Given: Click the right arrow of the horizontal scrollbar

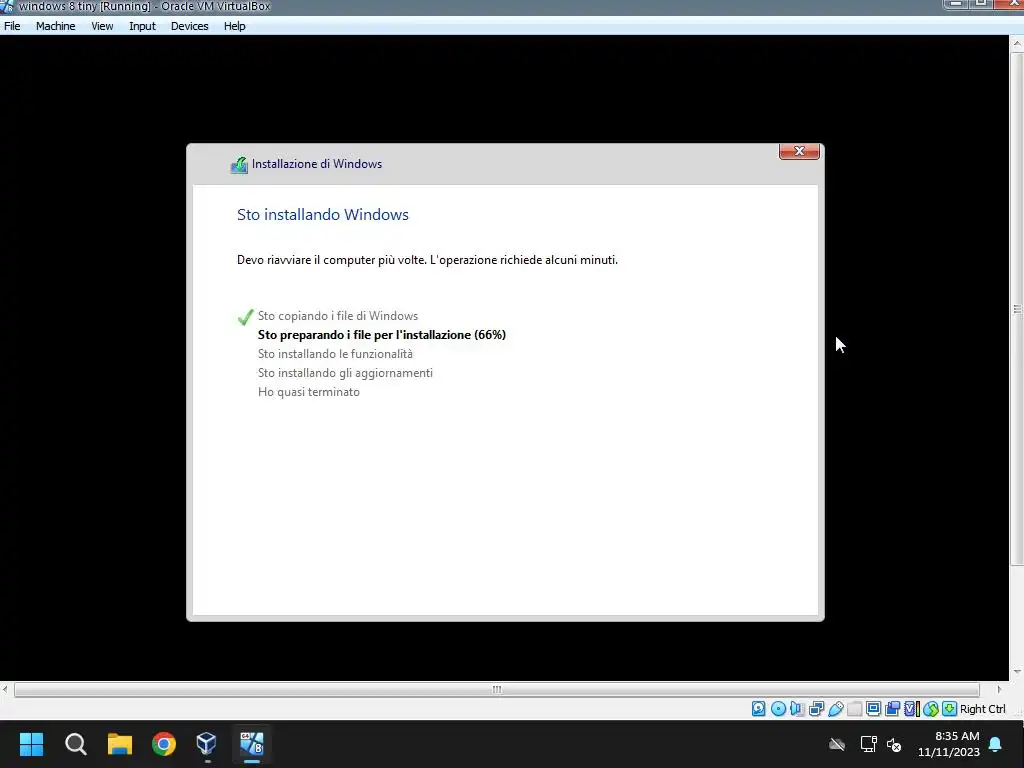Looking at the screenshot, I should (999, 690).
